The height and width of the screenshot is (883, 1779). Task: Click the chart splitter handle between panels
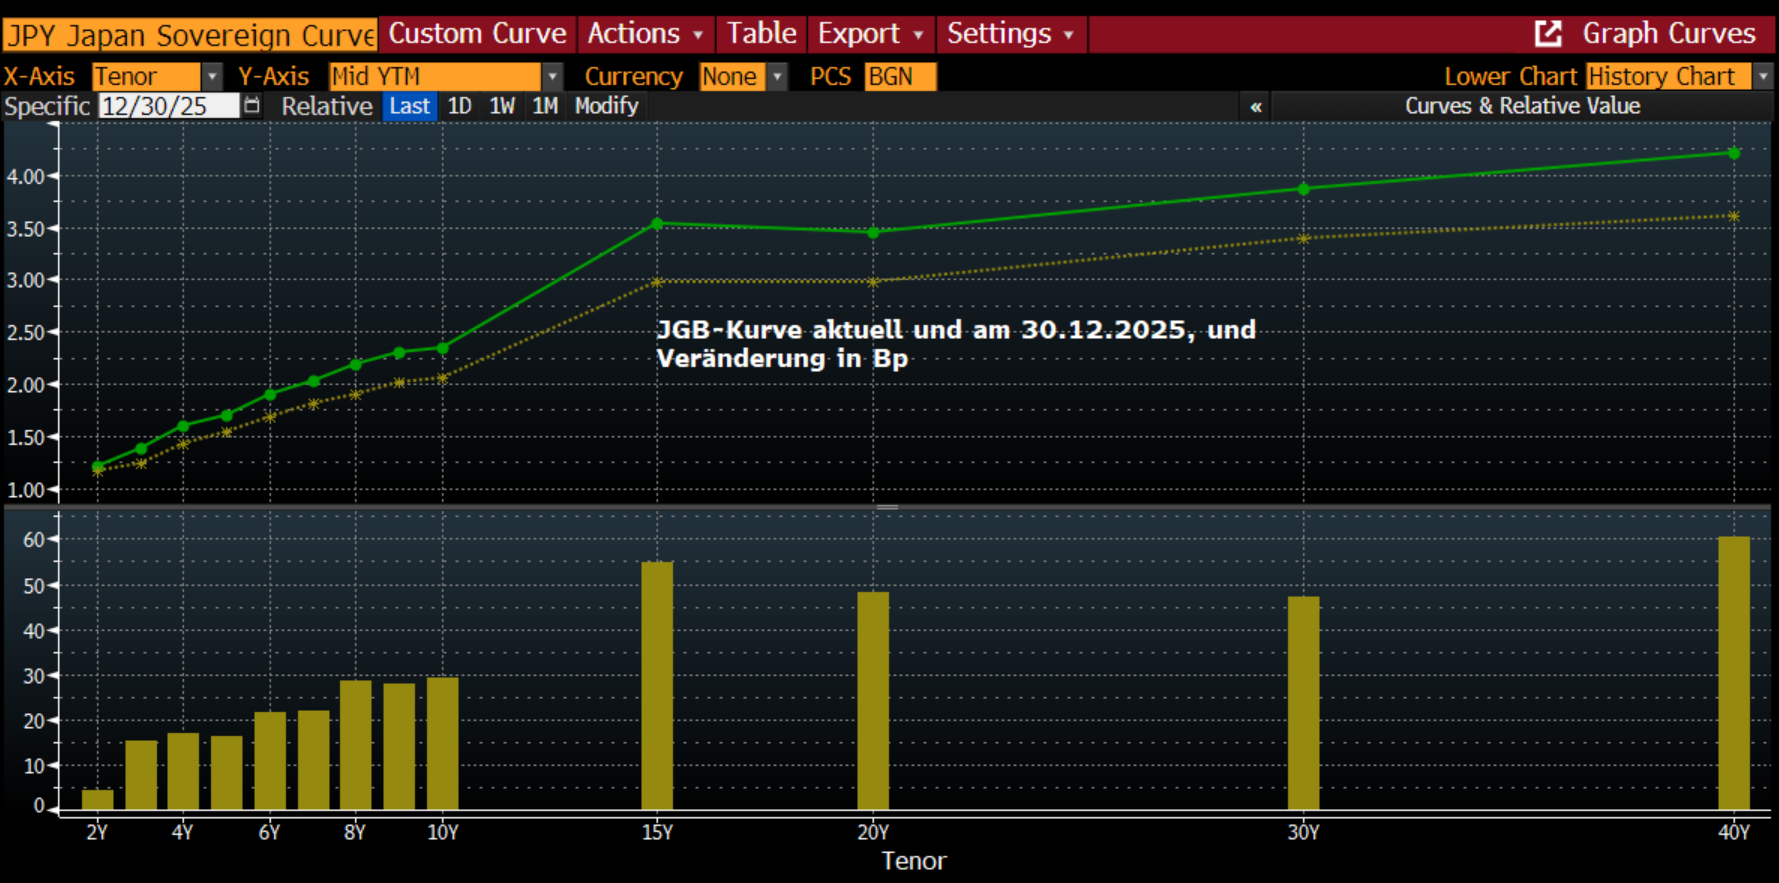[x=887, y=508]
